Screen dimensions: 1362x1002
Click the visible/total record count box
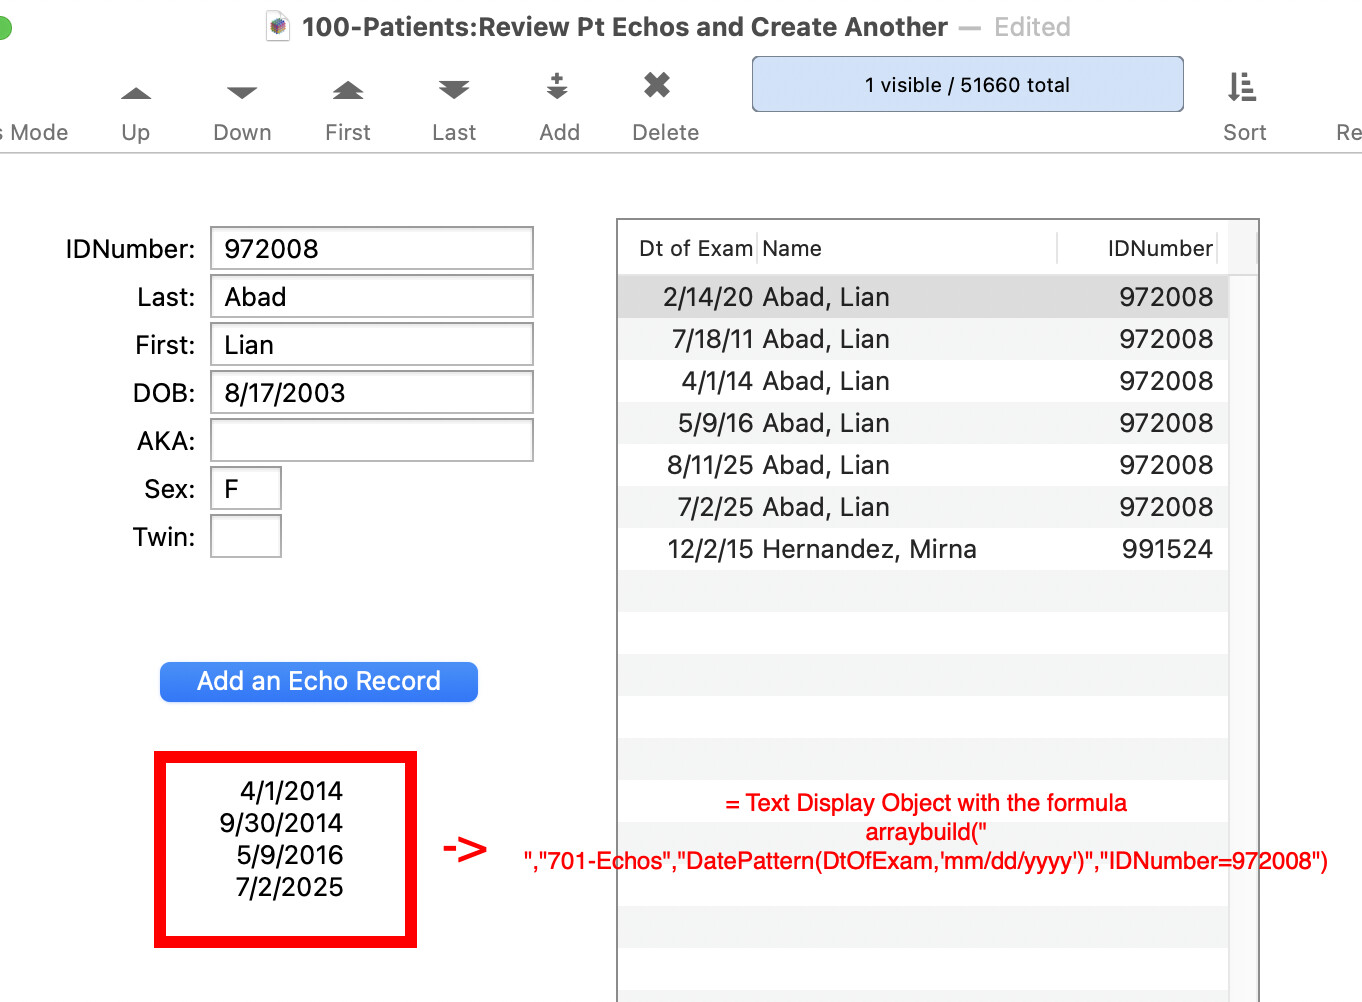pos(967,85)
